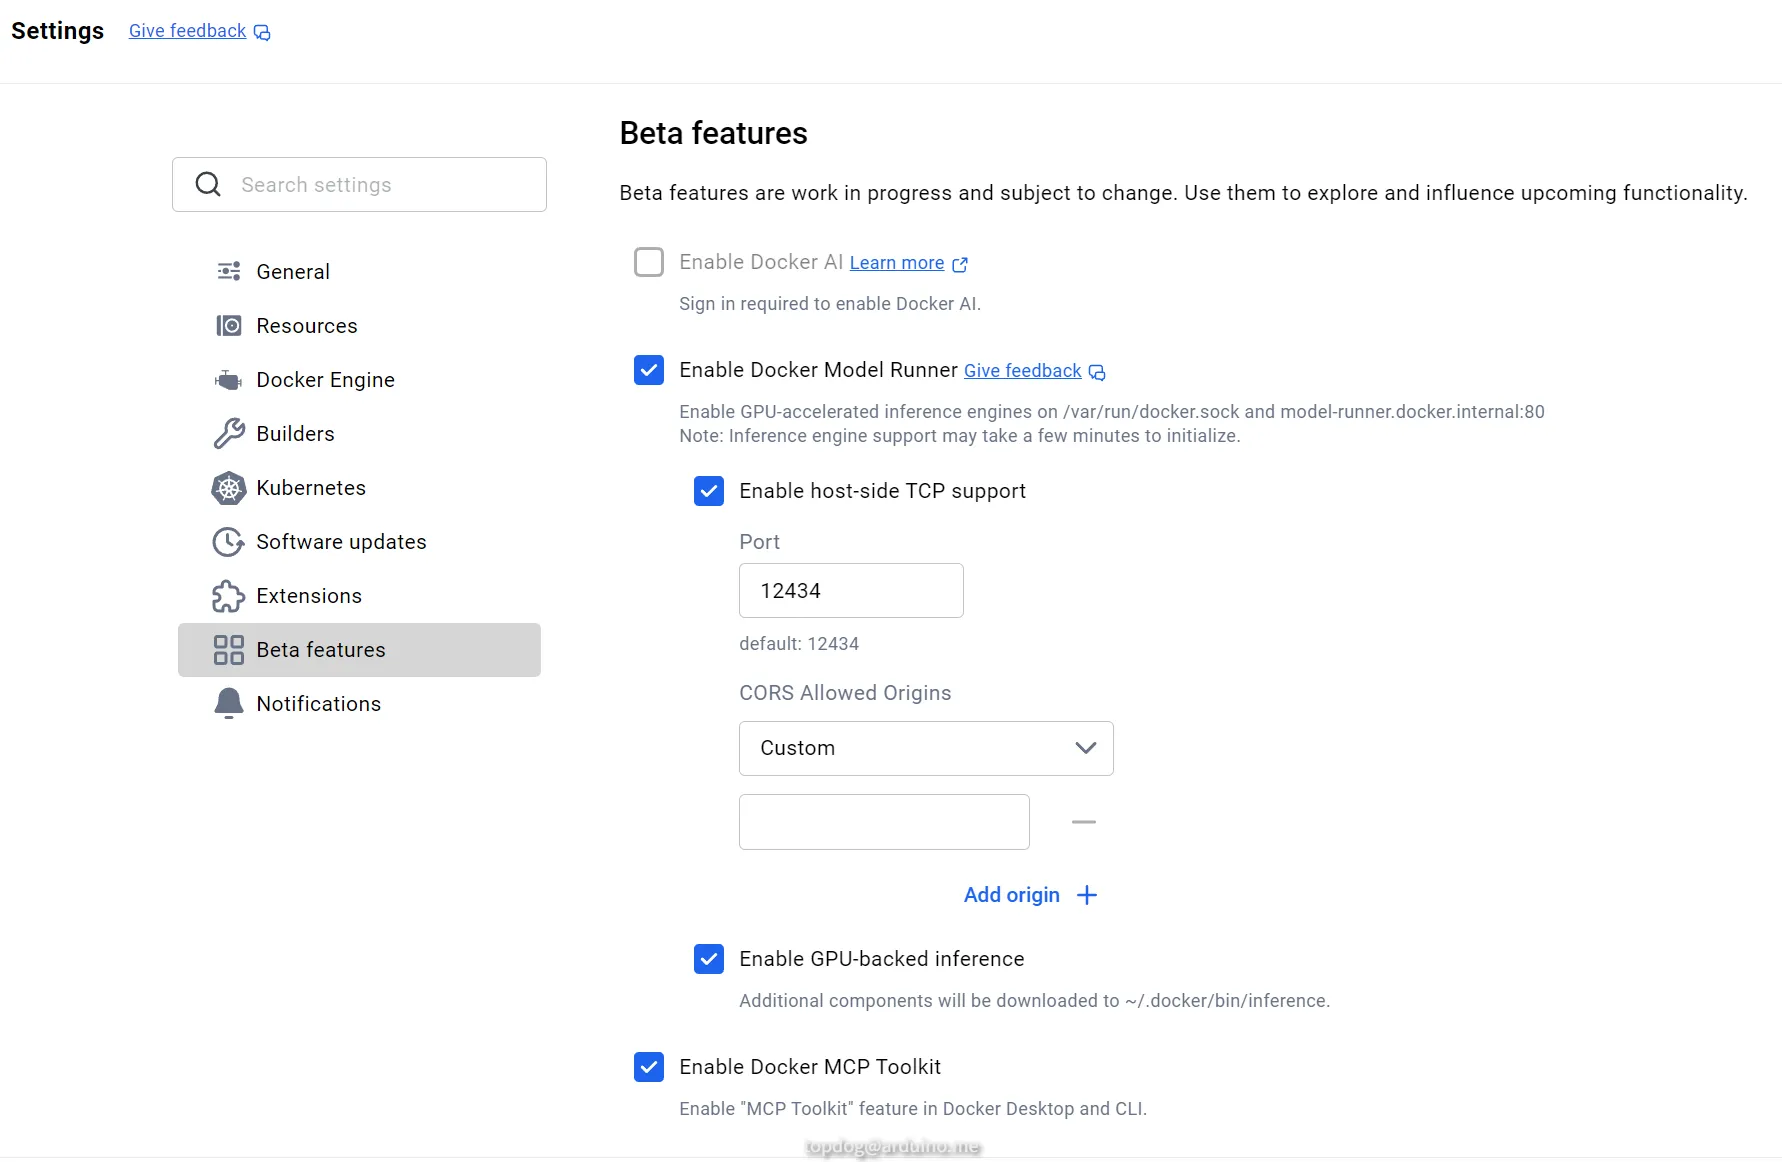
Task: Click Give feedback link beside Settings title
Action: [x=188, y=31]
